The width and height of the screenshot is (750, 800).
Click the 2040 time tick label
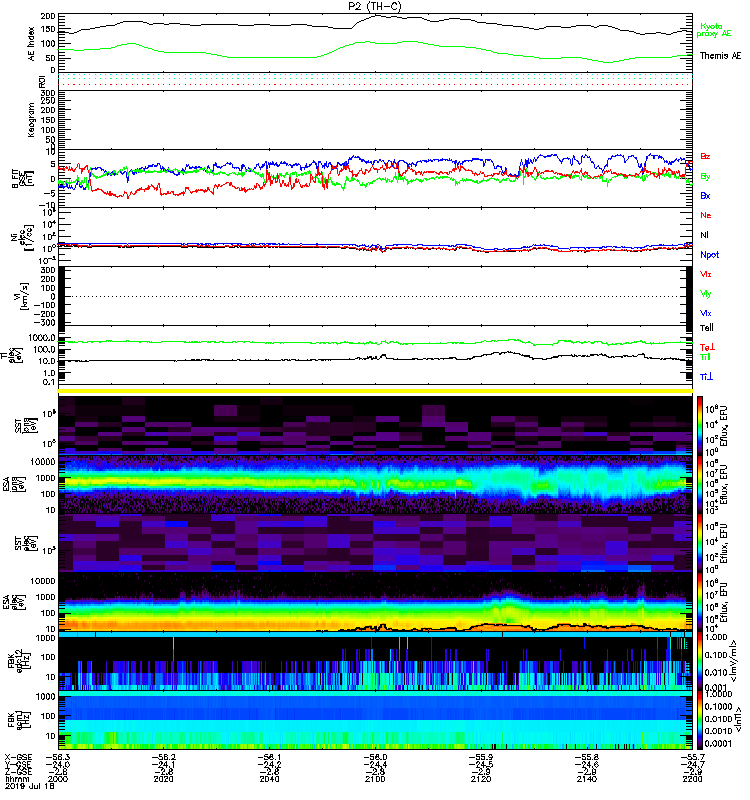(269, 779)
